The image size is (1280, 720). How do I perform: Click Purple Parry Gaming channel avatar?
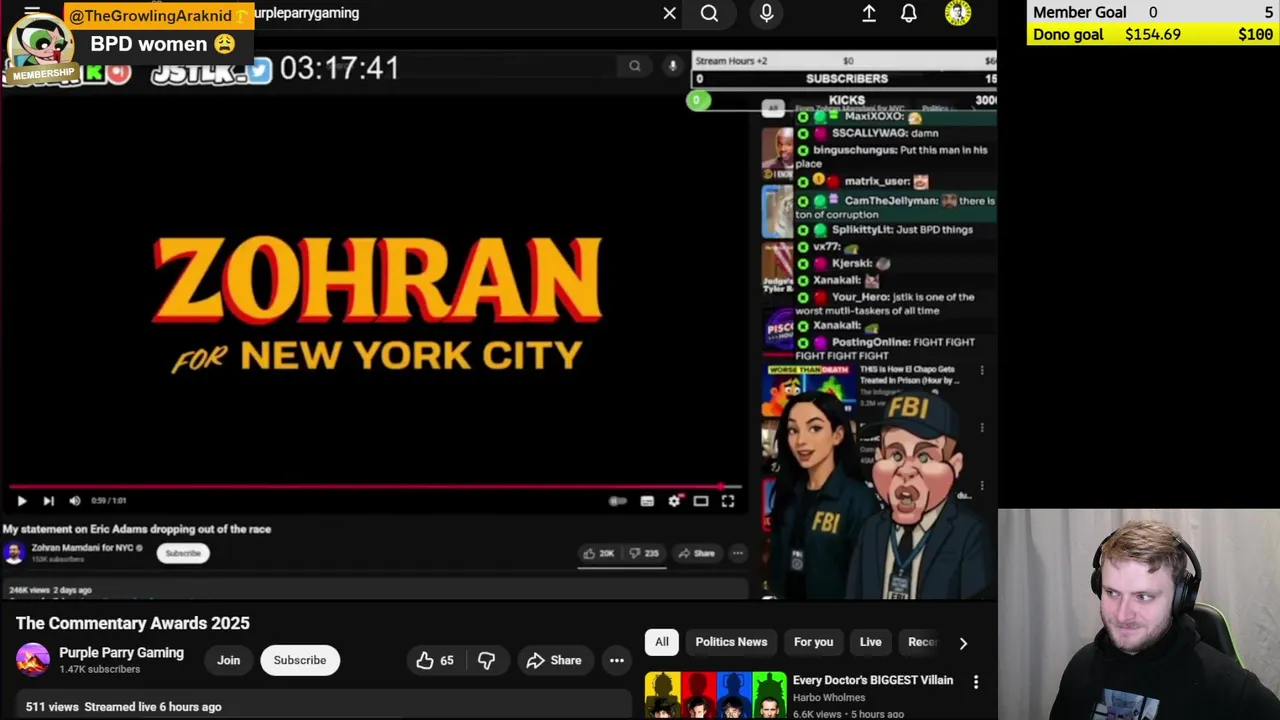[32, 660]
